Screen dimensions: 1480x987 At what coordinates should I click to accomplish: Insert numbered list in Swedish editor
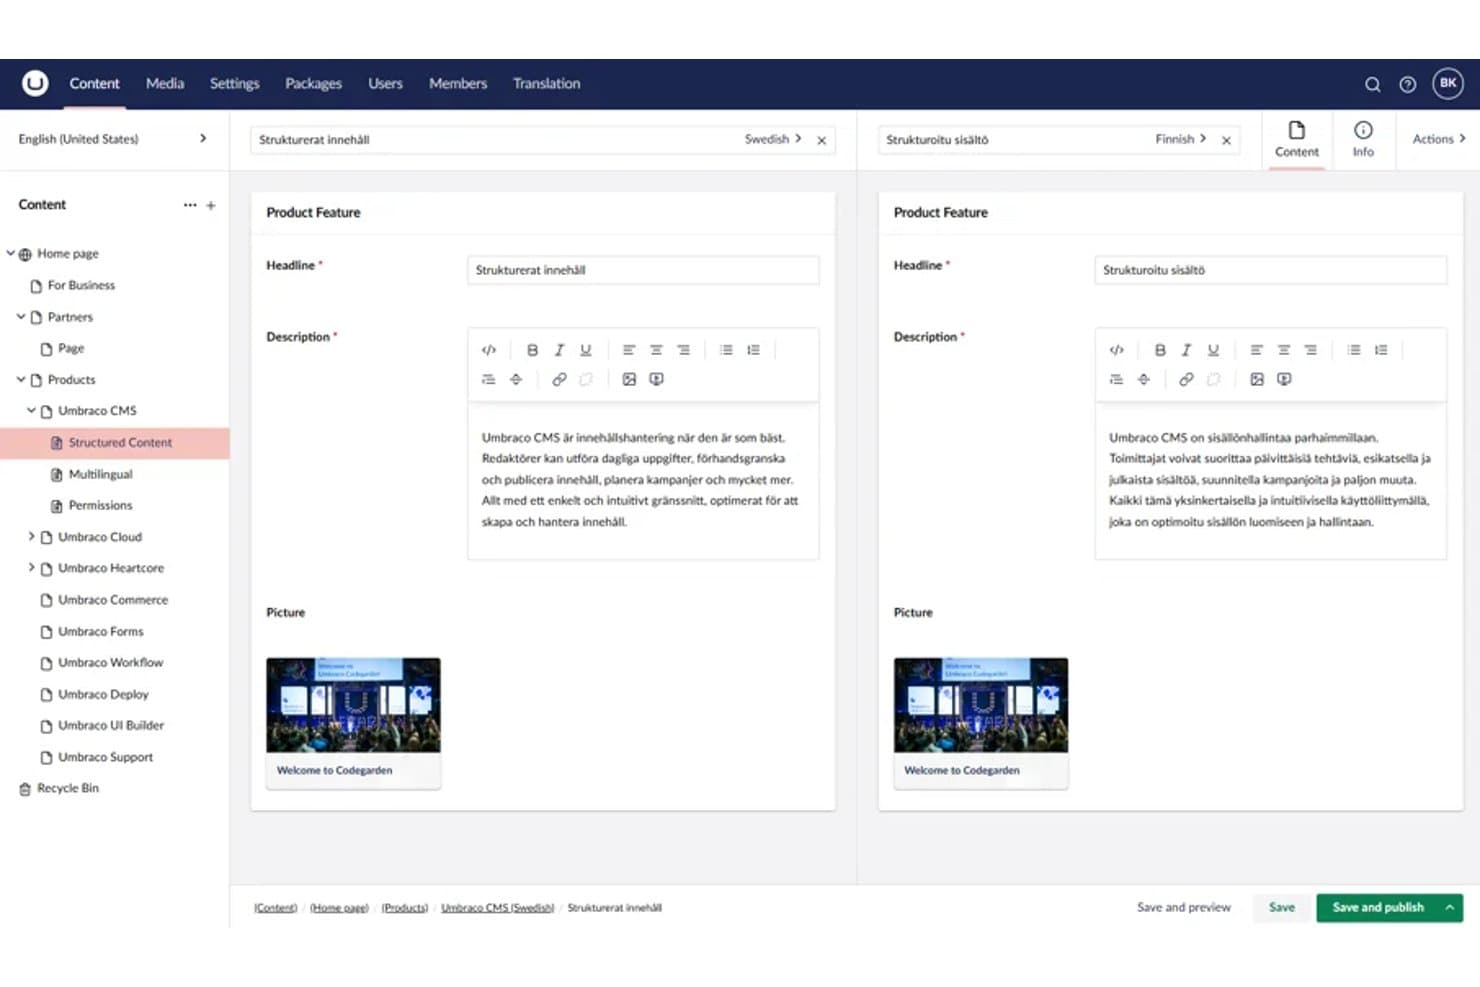click(753, 350)
